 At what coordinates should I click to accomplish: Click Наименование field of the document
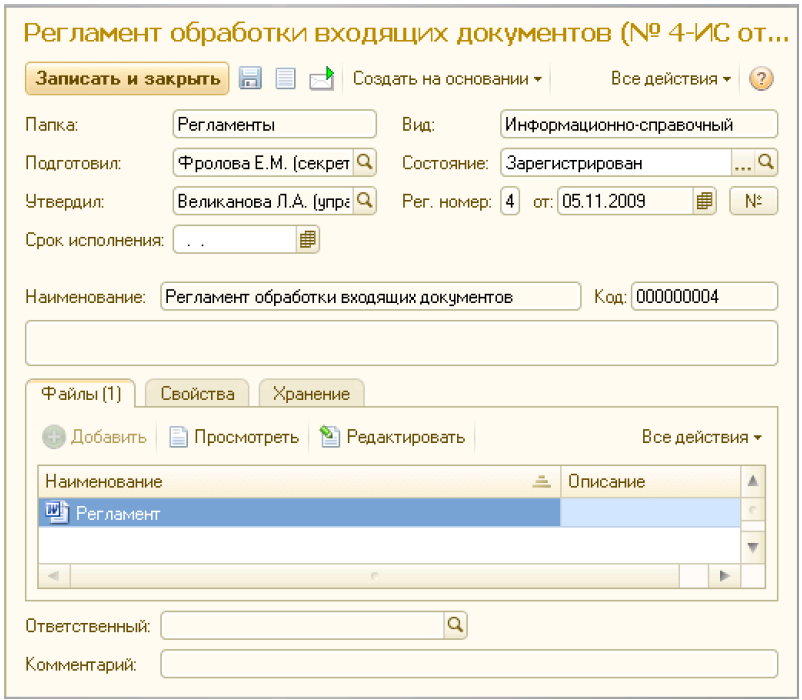(371, 297)
